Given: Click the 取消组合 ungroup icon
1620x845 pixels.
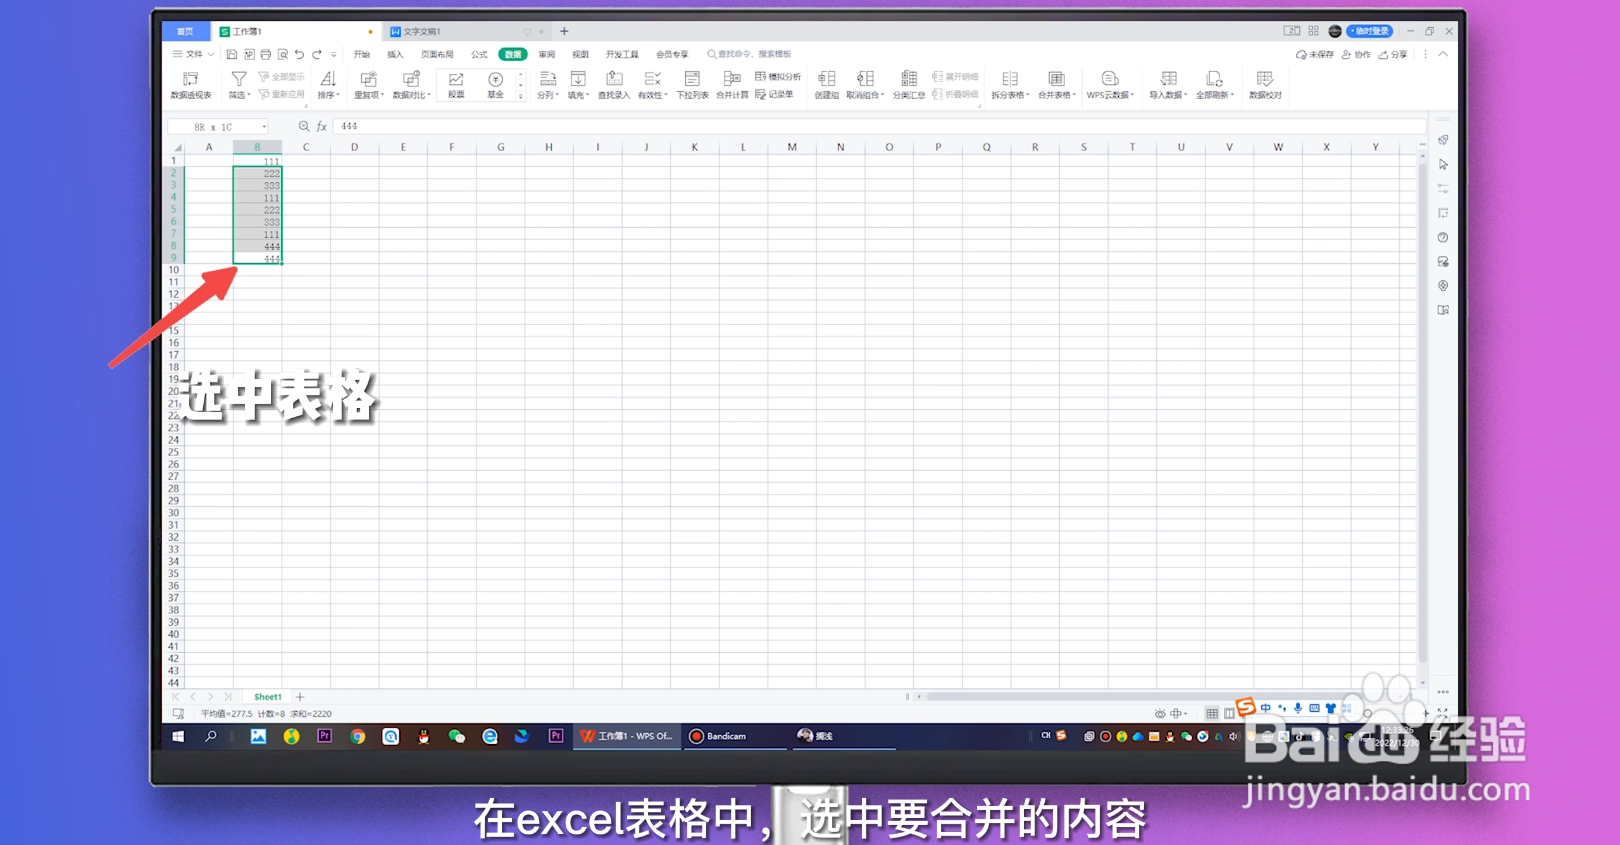Looking at the screenshot, I should tap(865, 79).
